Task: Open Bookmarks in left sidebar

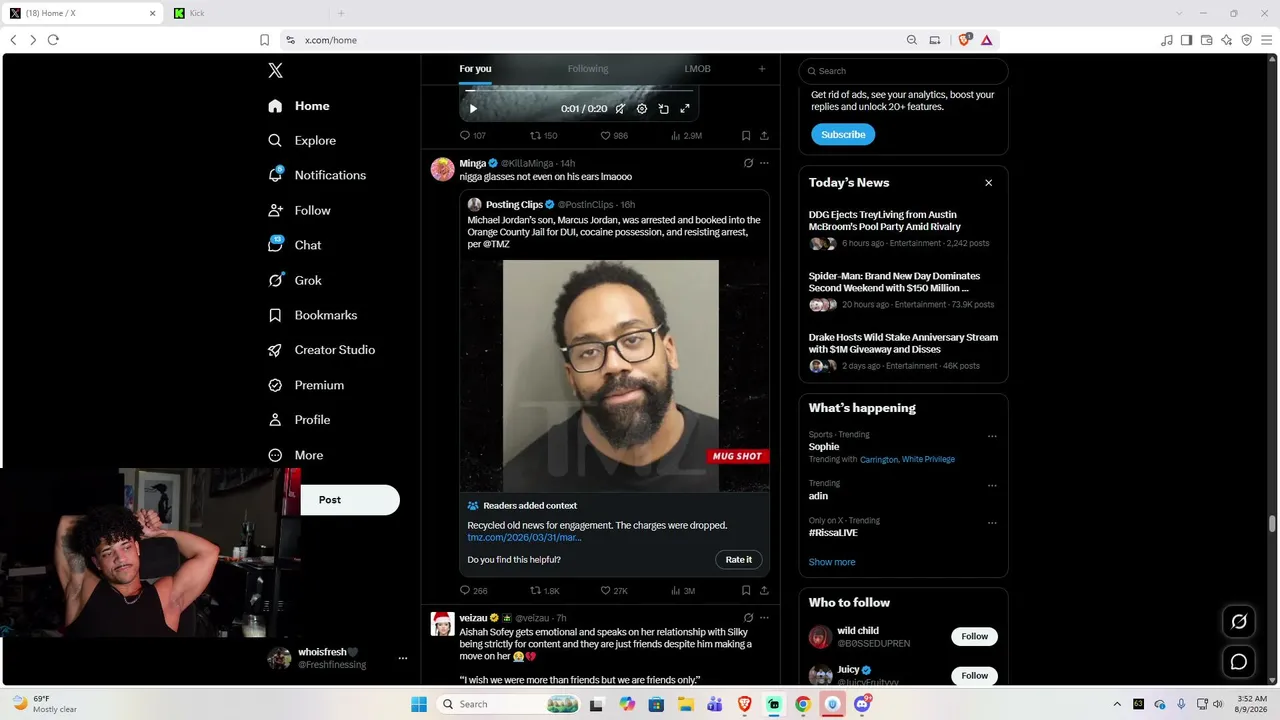Action: [312, 315]
